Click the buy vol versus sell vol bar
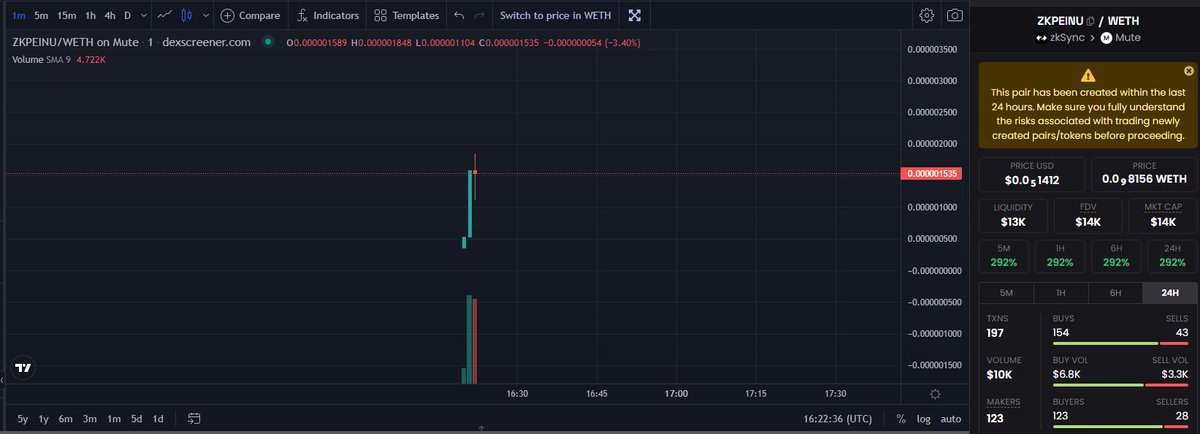Viewport: 1200px width, 434px height. (1120, 387)
